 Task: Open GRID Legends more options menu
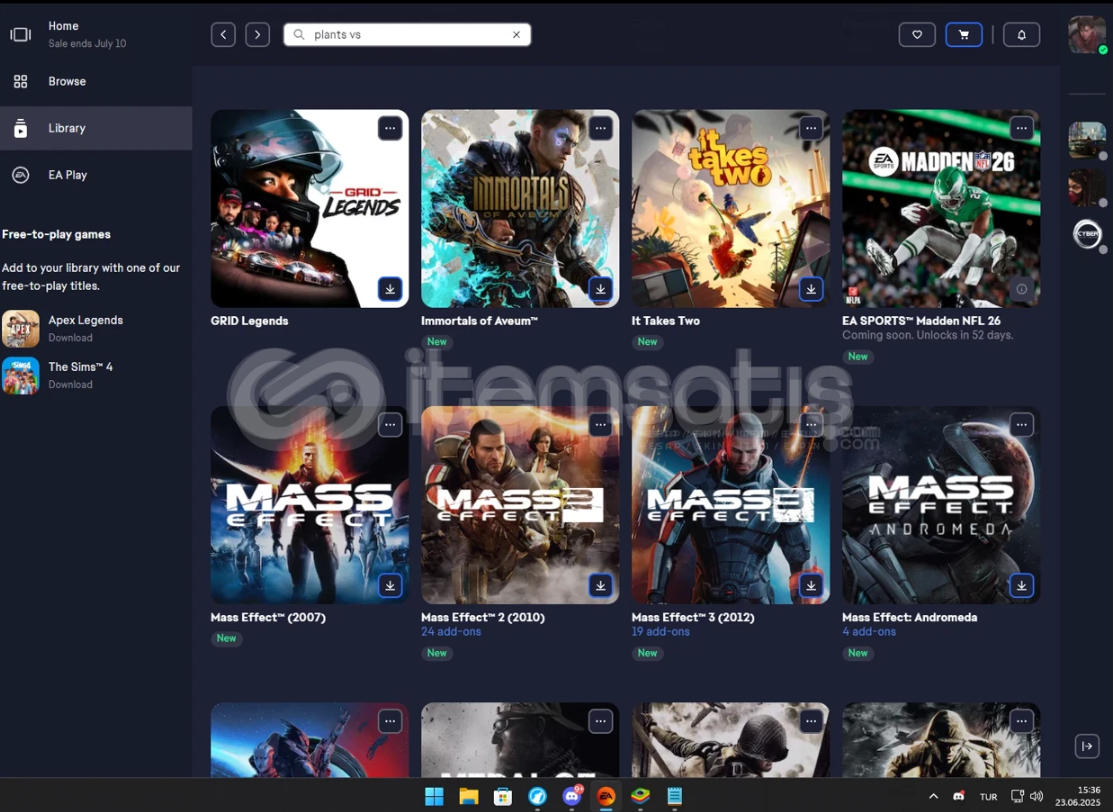(390, 128)
